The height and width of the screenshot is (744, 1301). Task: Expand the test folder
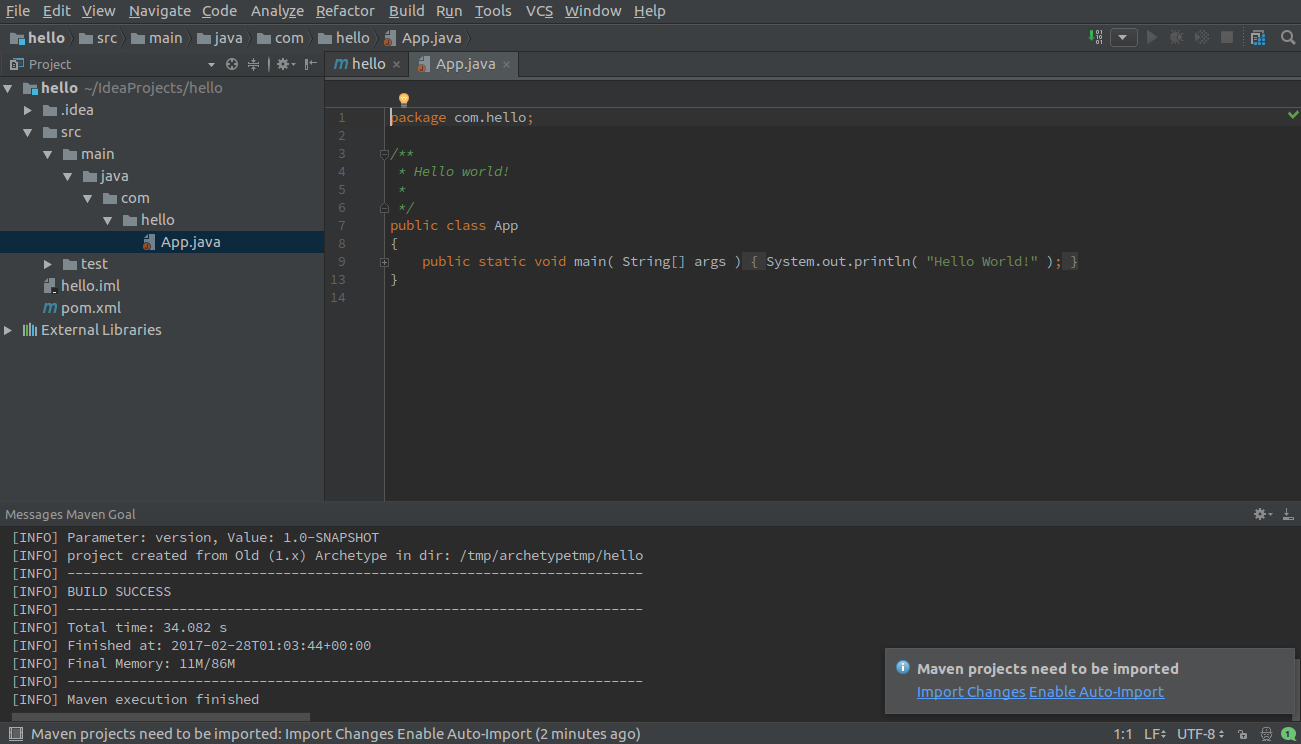tap(48, 264)
